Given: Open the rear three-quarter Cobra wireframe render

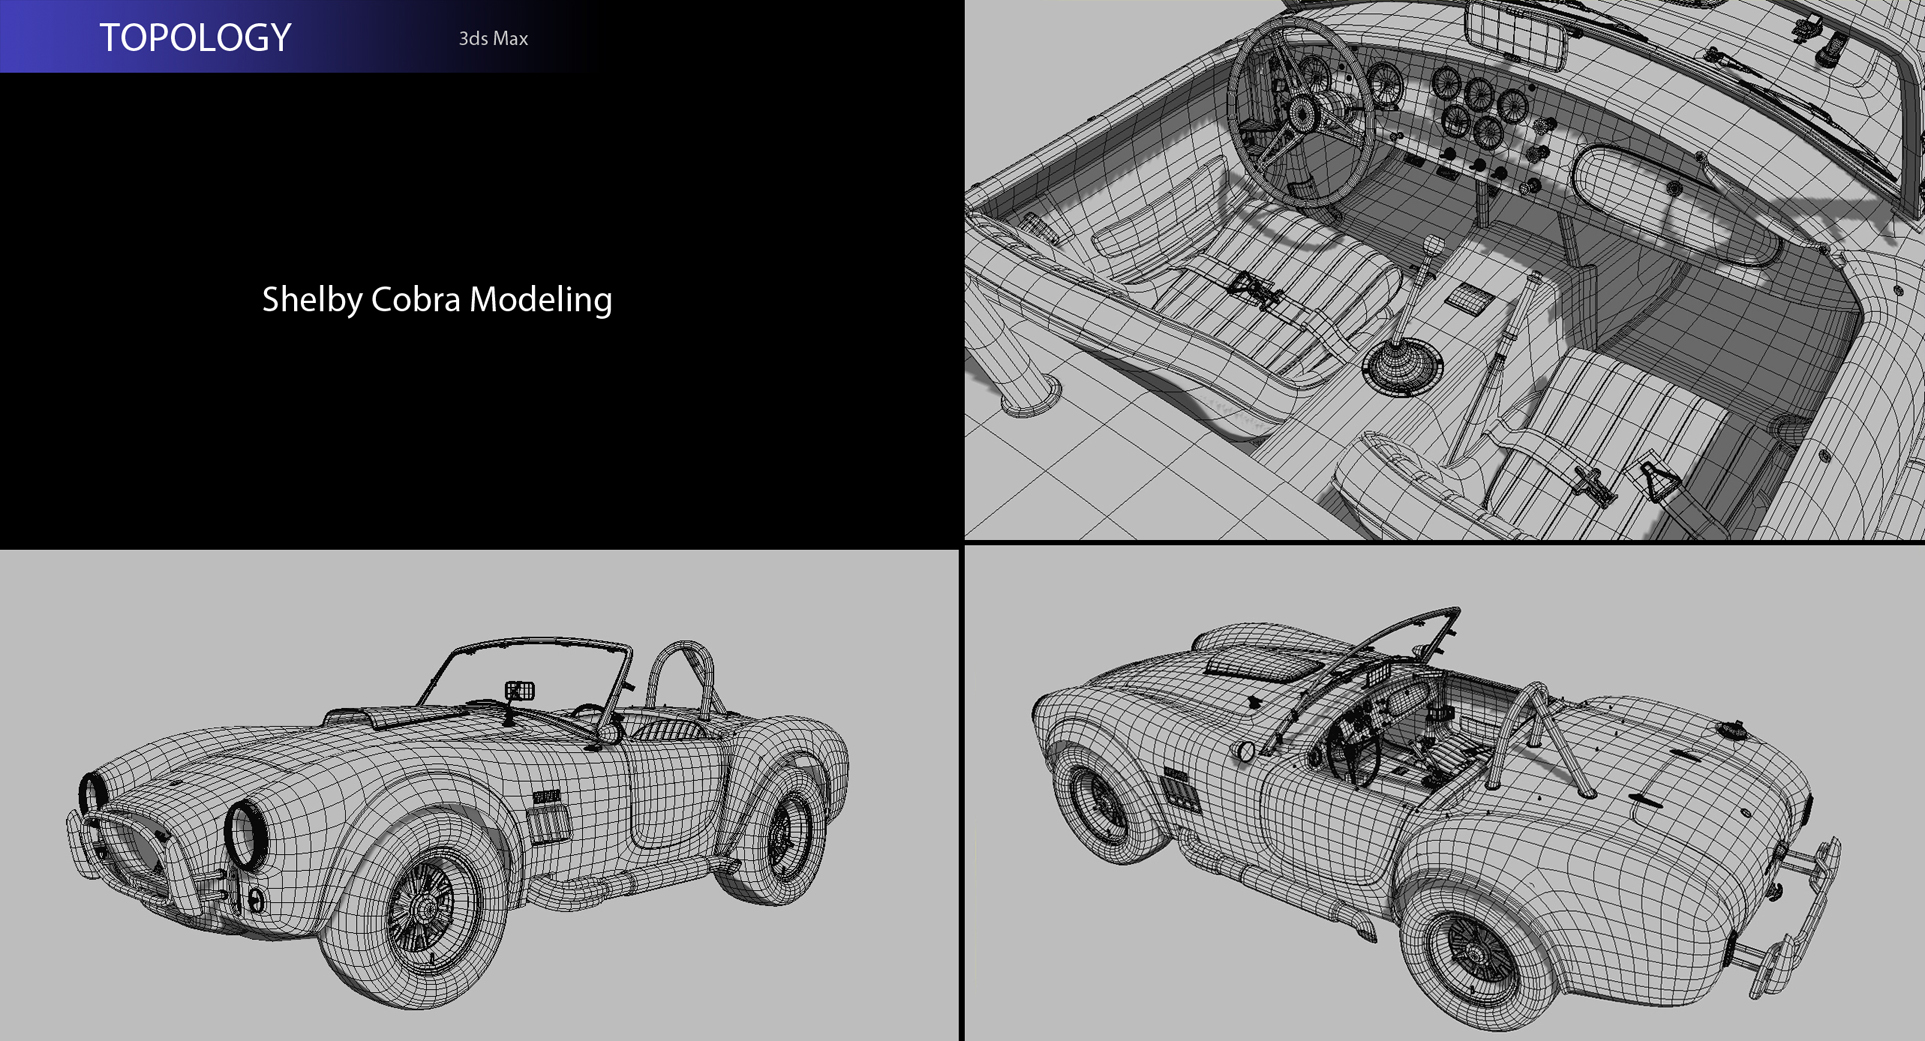Looking at the screenshot, I should 1445,794.
